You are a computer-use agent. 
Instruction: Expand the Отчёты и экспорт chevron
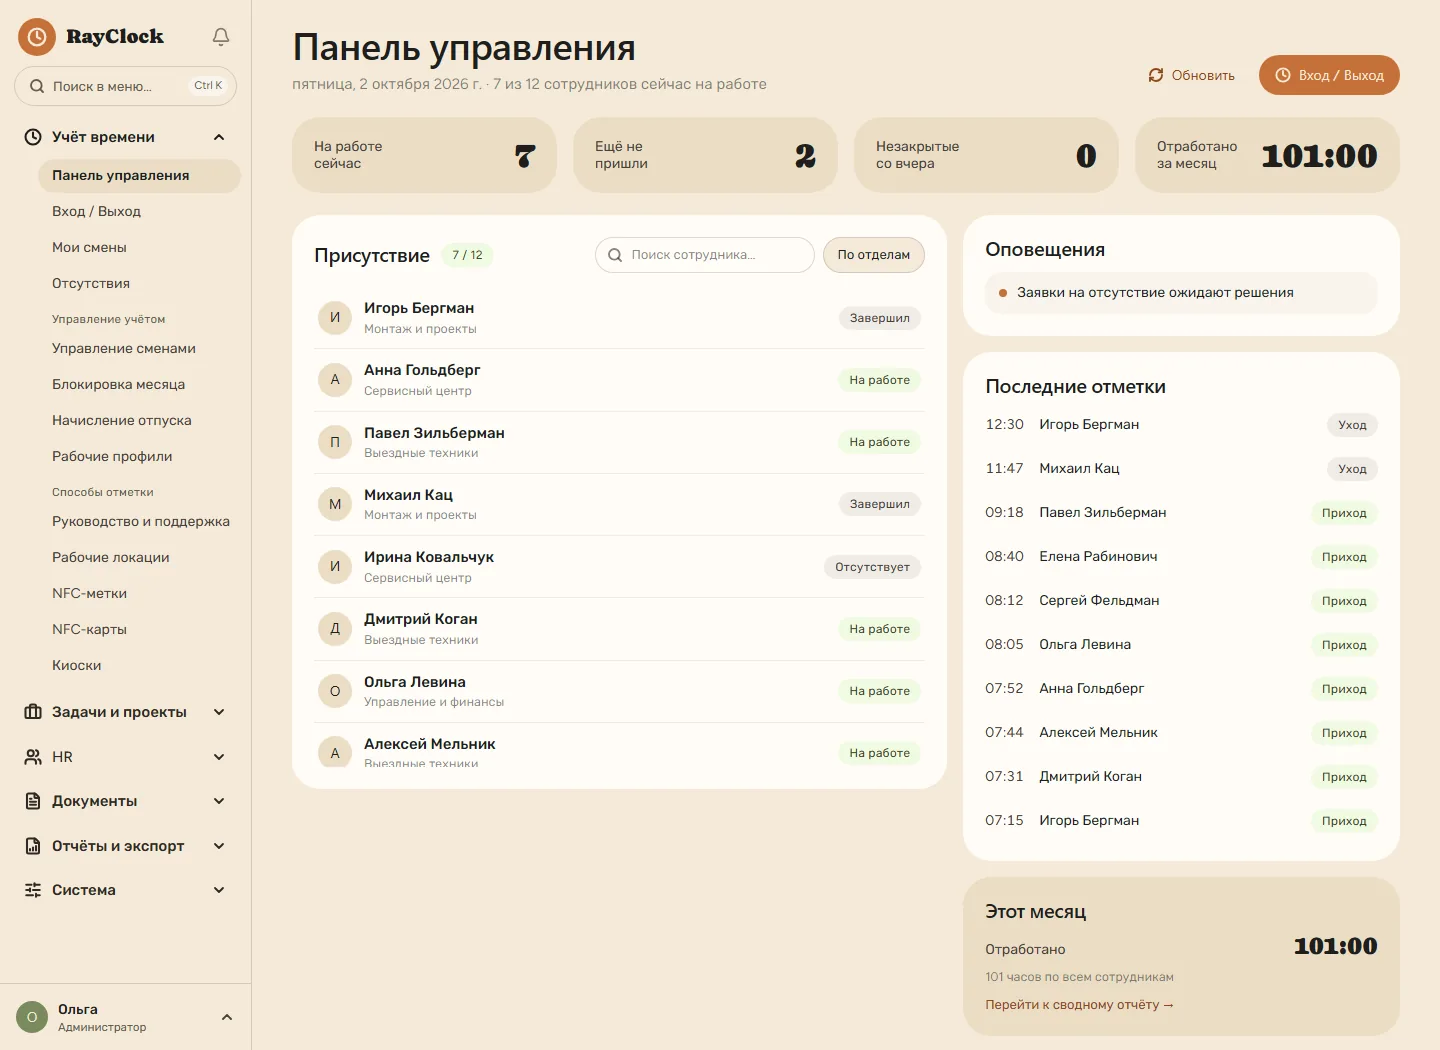tap(219, 846)
